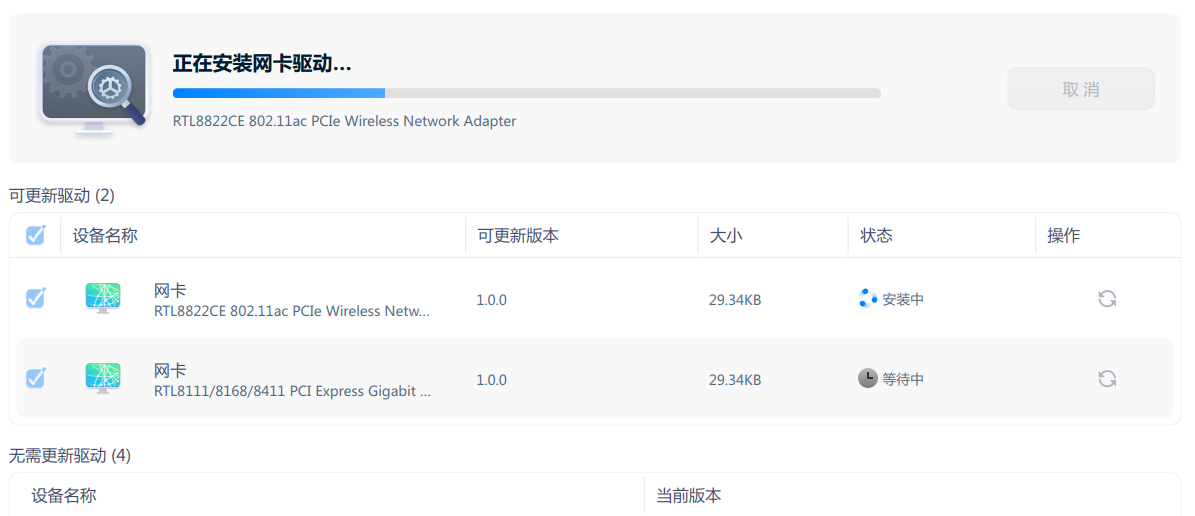Click the adapter name under the progress bar
This screenshot has height=516, width=1195.
[x=344, y=121]
